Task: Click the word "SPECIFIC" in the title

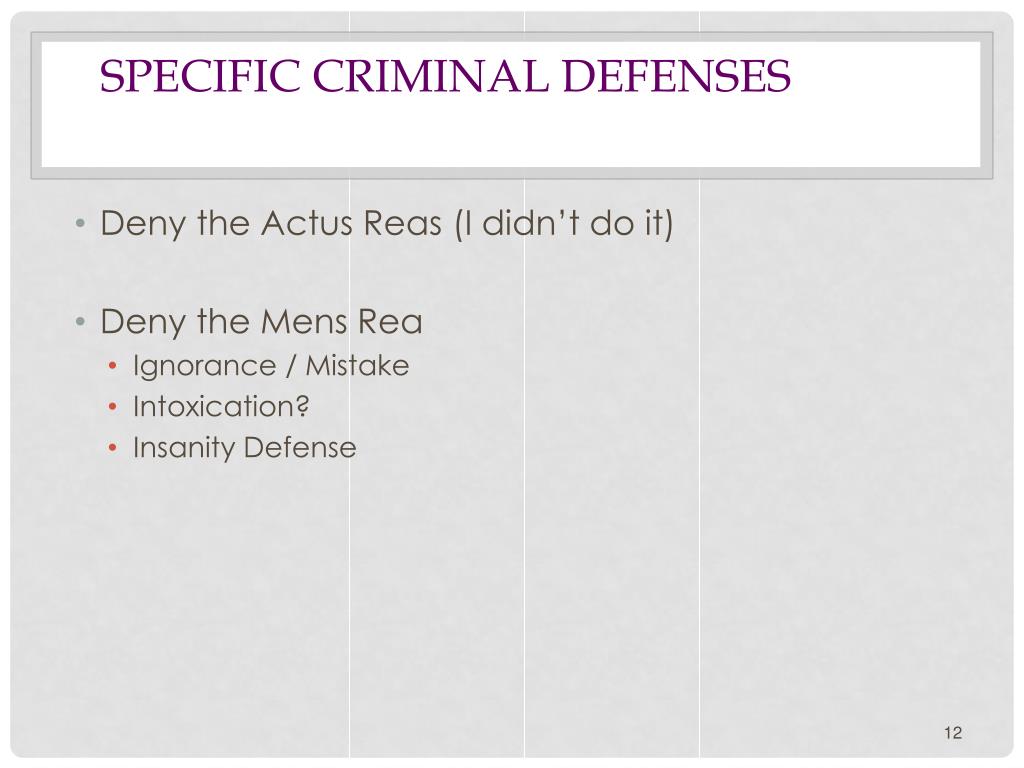Action: (200, 76)
